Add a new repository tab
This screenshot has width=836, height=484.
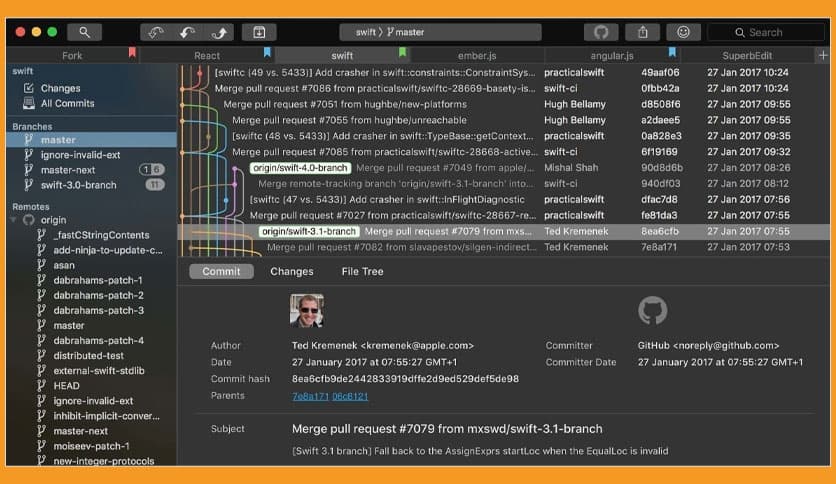coord(823,56)
